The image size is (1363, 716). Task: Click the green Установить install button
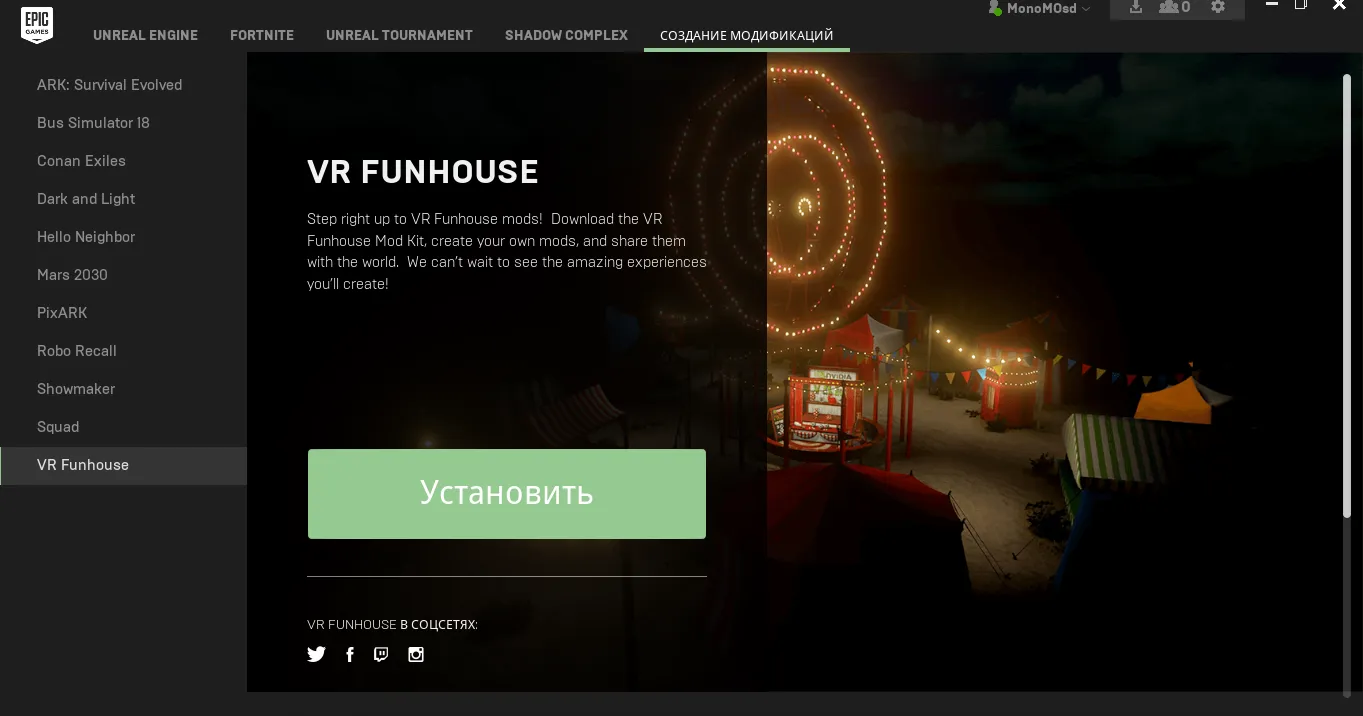[x=507, y=494]
